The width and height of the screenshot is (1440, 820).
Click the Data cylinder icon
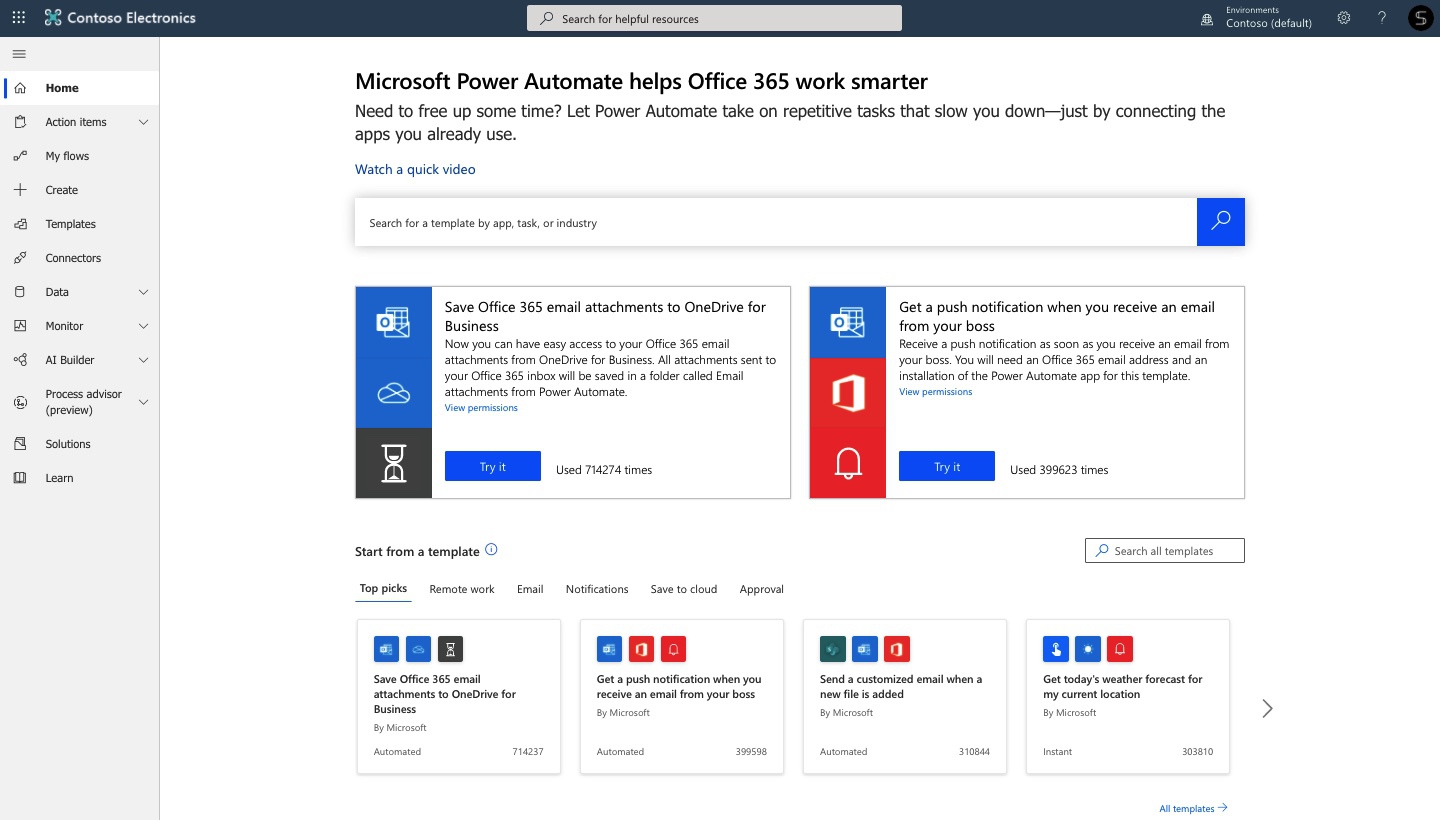(20, 292)
